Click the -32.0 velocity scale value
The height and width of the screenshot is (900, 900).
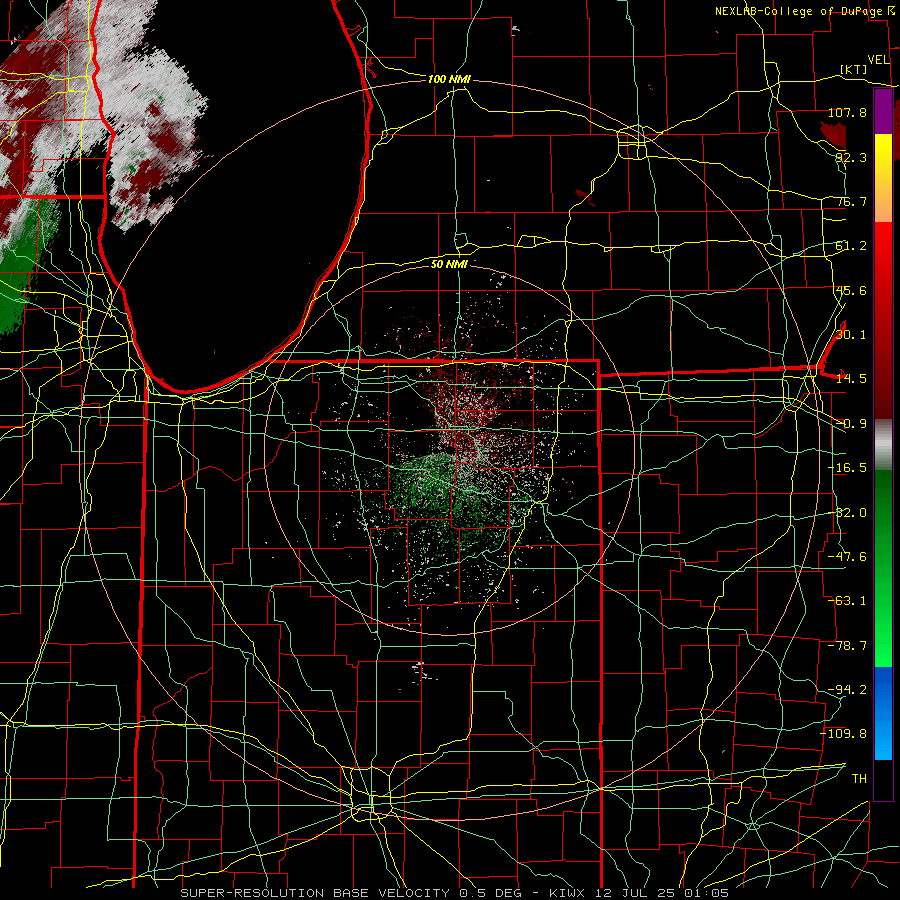coord(847,513)
